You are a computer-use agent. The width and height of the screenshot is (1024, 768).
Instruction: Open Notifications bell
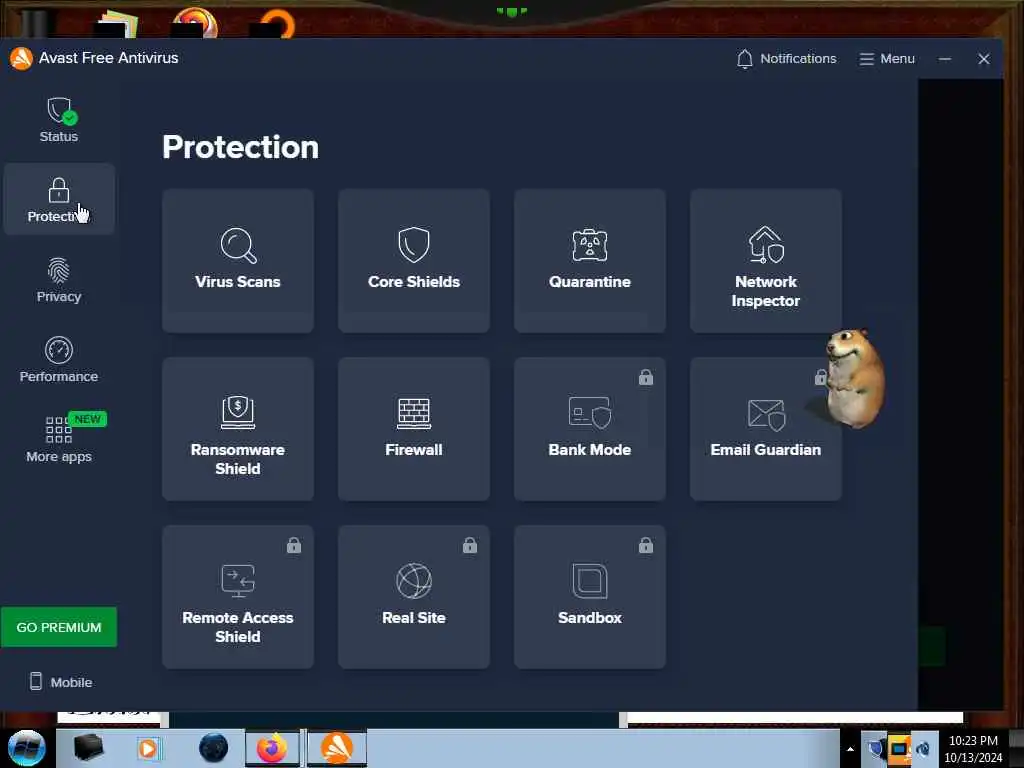[x=786, y=59]
